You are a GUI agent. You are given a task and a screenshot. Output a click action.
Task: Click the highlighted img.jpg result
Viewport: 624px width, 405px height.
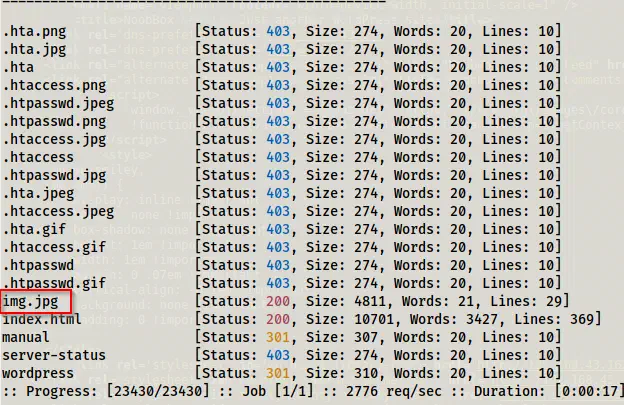31,302
